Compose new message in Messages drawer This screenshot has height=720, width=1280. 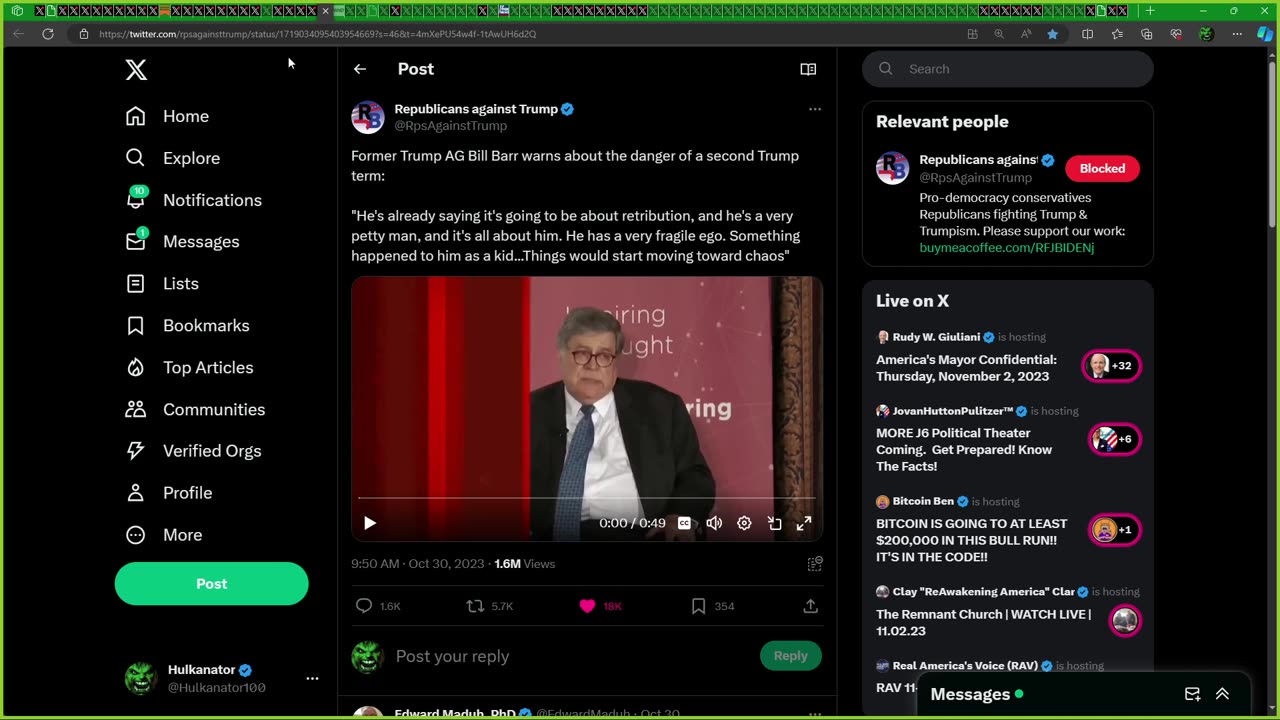pos(1192,694)
